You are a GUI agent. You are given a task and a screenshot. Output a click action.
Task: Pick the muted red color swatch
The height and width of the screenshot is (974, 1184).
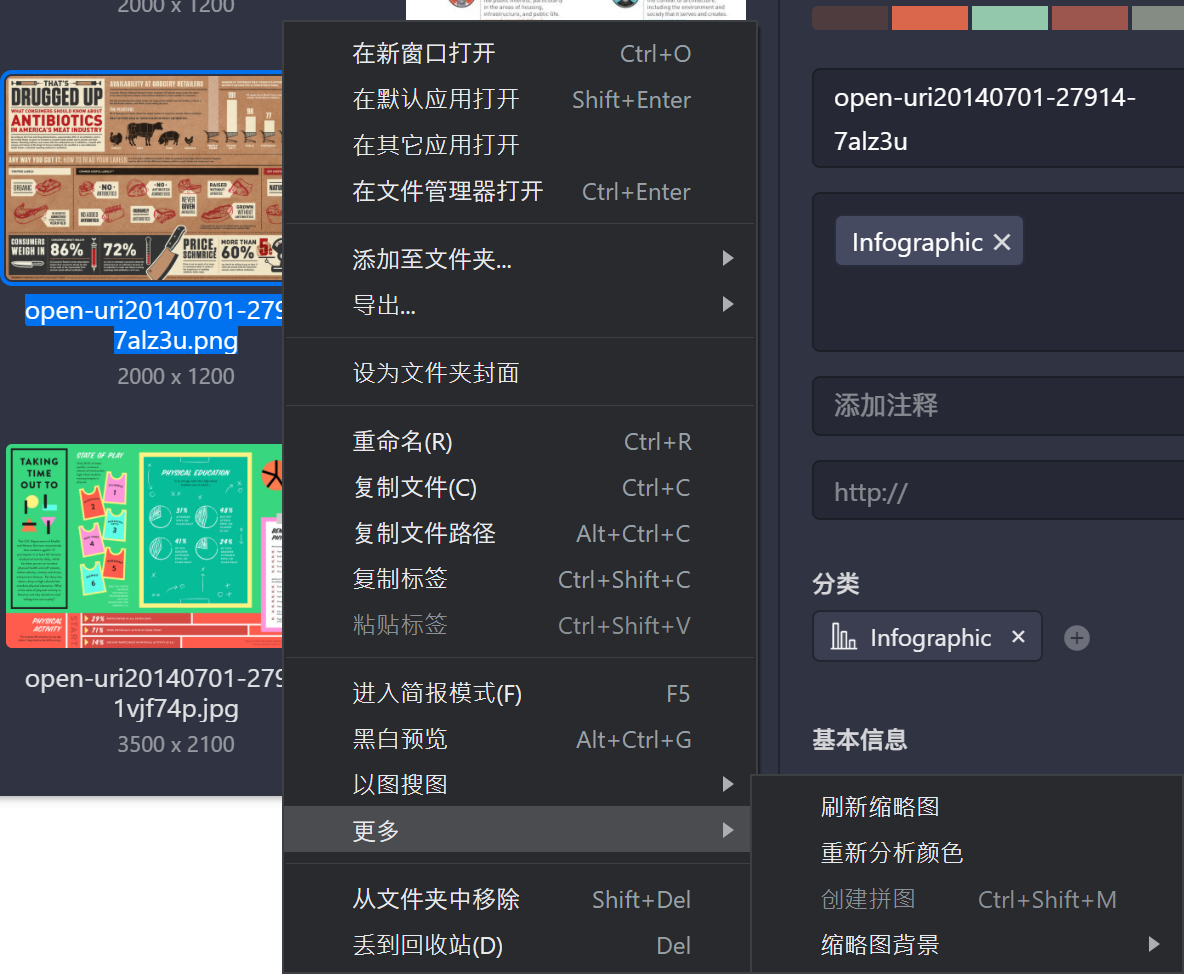click(1090, 17)
